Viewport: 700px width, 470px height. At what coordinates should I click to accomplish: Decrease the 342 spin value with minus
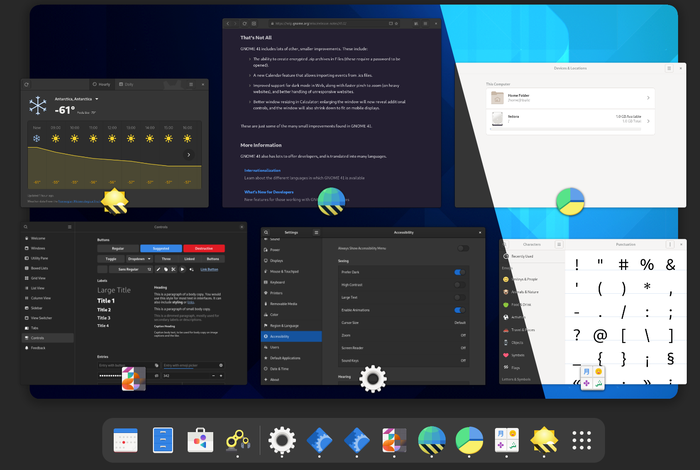click(x=213, y=376)
